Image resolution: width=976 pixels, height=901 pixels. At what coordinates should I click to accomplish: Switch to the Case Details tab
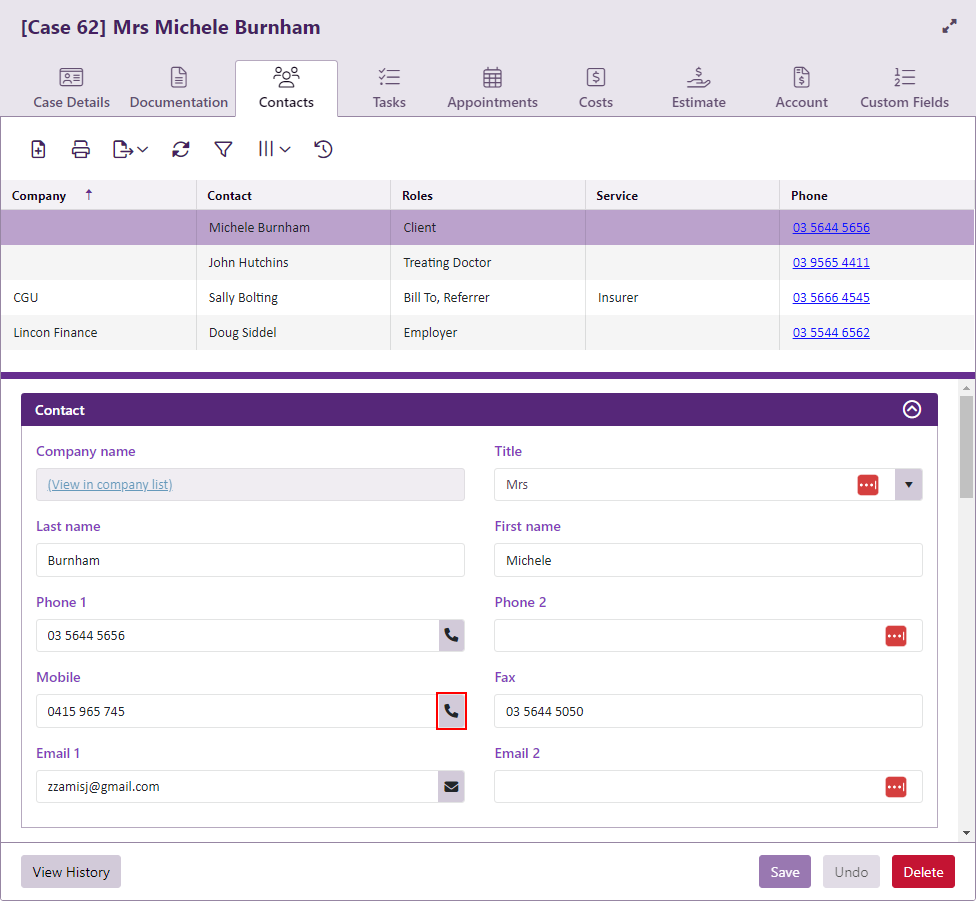(x=72, y=88)
